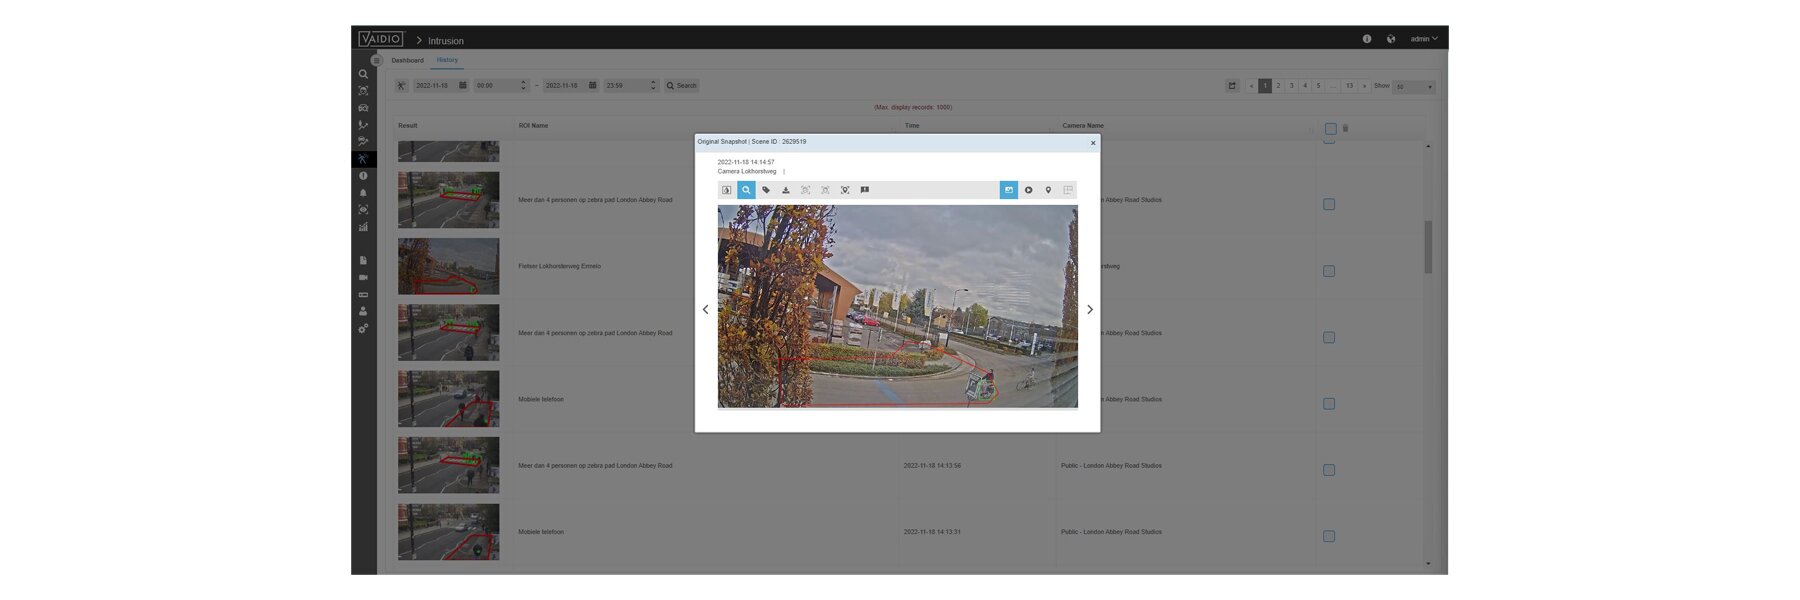Switch to the Dashboard tab

tap(407, 61)
